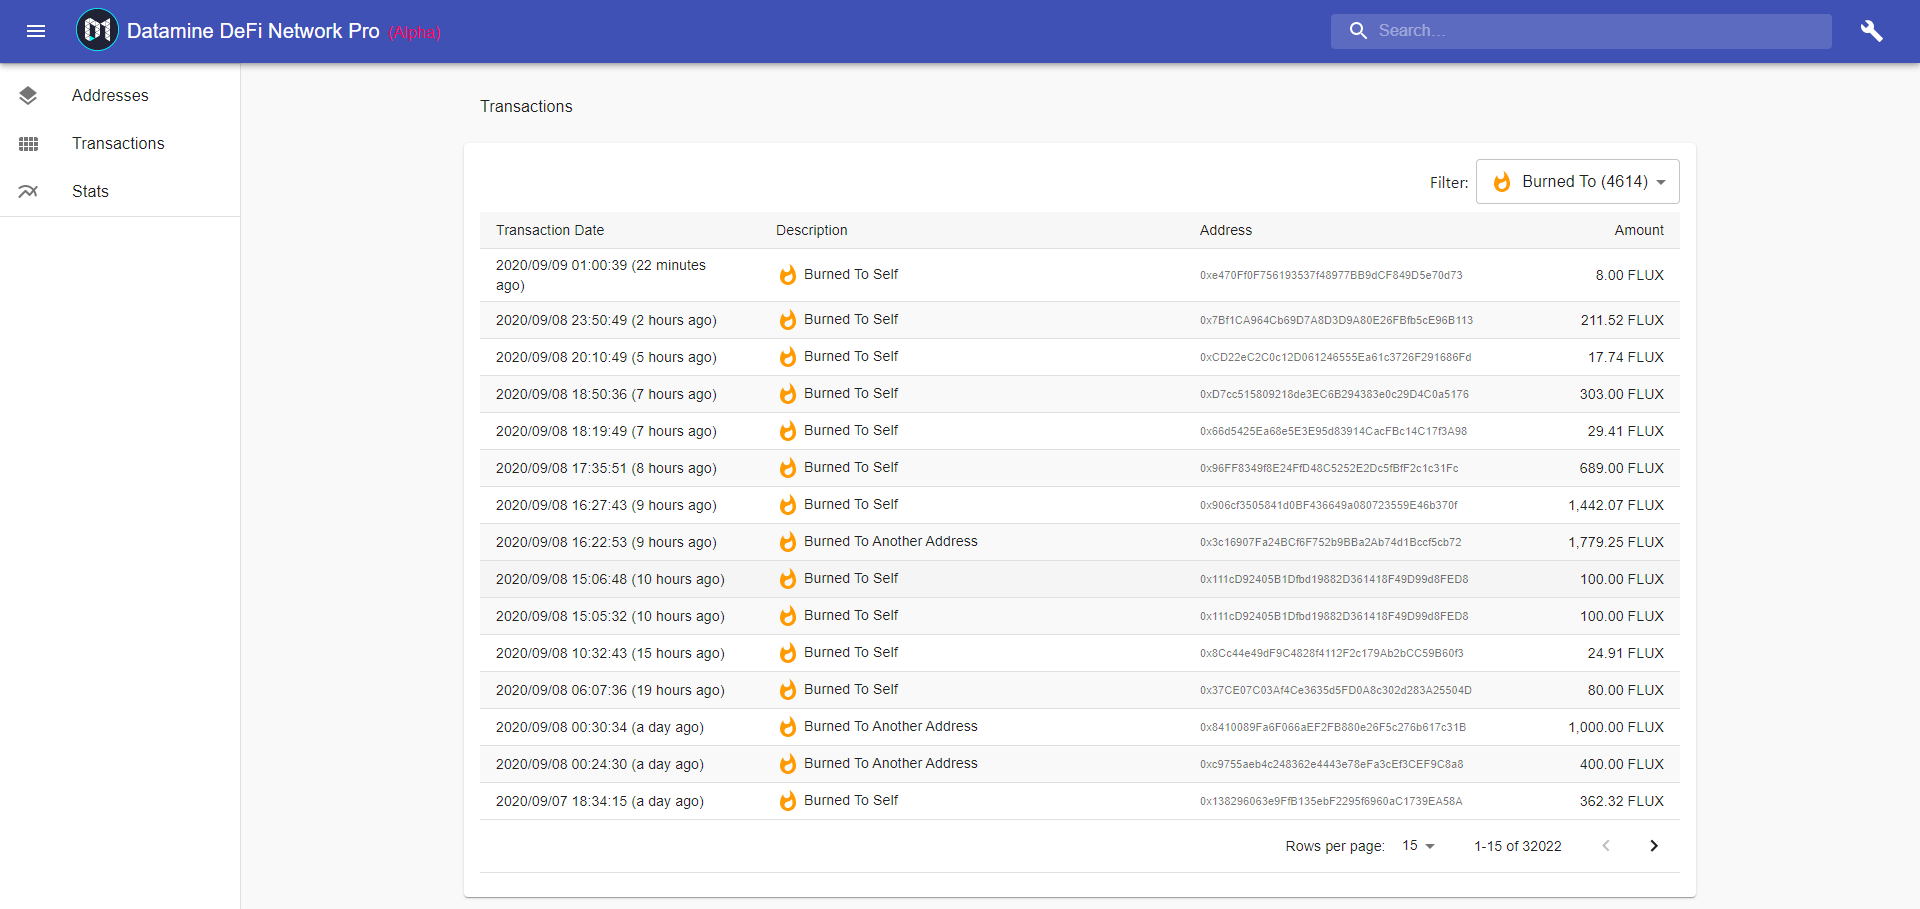Open address starting 0x3c16907Fa24BC
The height and width of the screenshot is (909, 1920).
pyautogui.click(x=1330, y=542)
